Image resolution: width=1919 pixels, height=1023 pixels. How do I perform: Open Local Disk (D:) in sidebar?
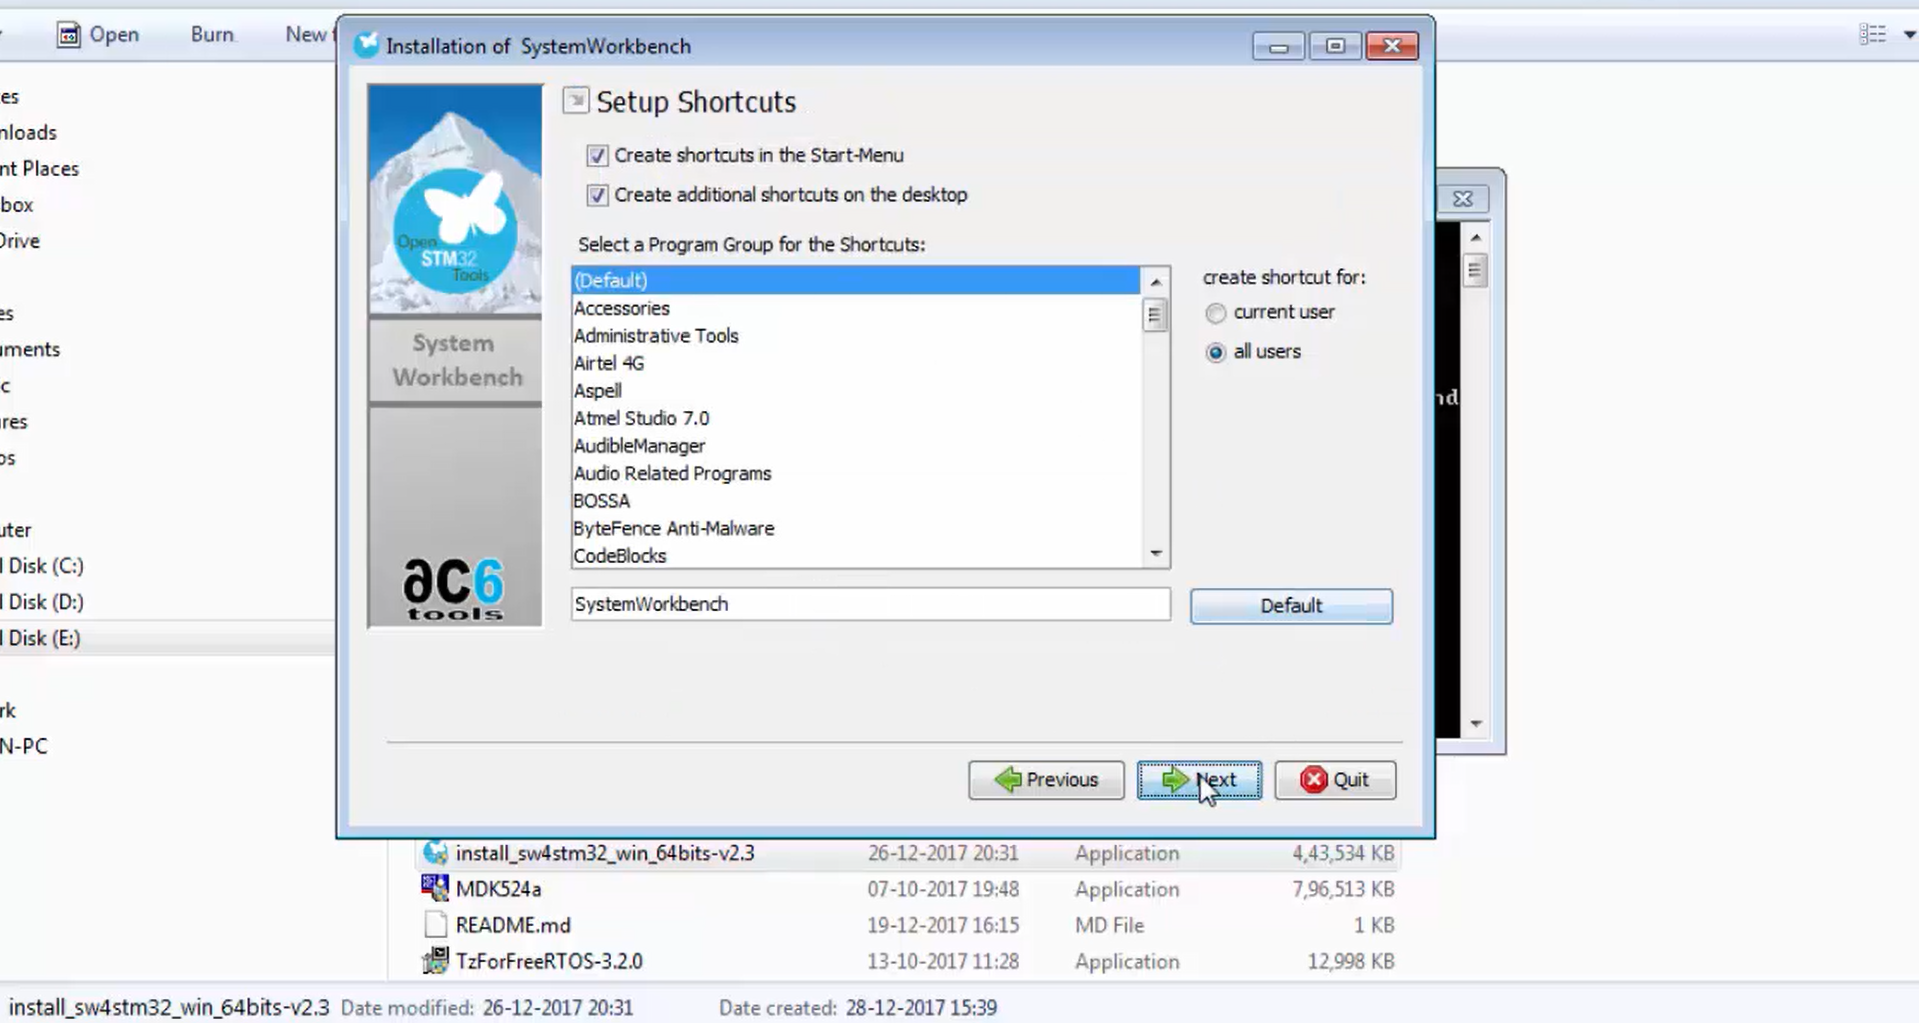(42, 602)
